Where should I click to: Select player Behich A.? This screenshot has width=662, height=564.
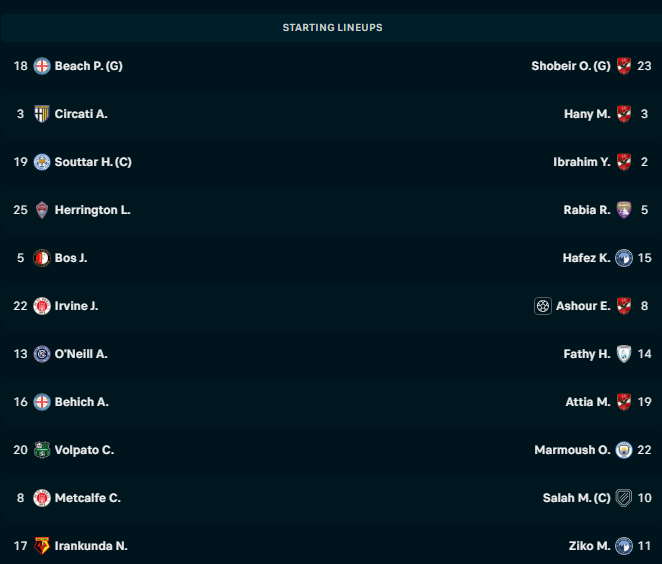click(x=81, y=402)
